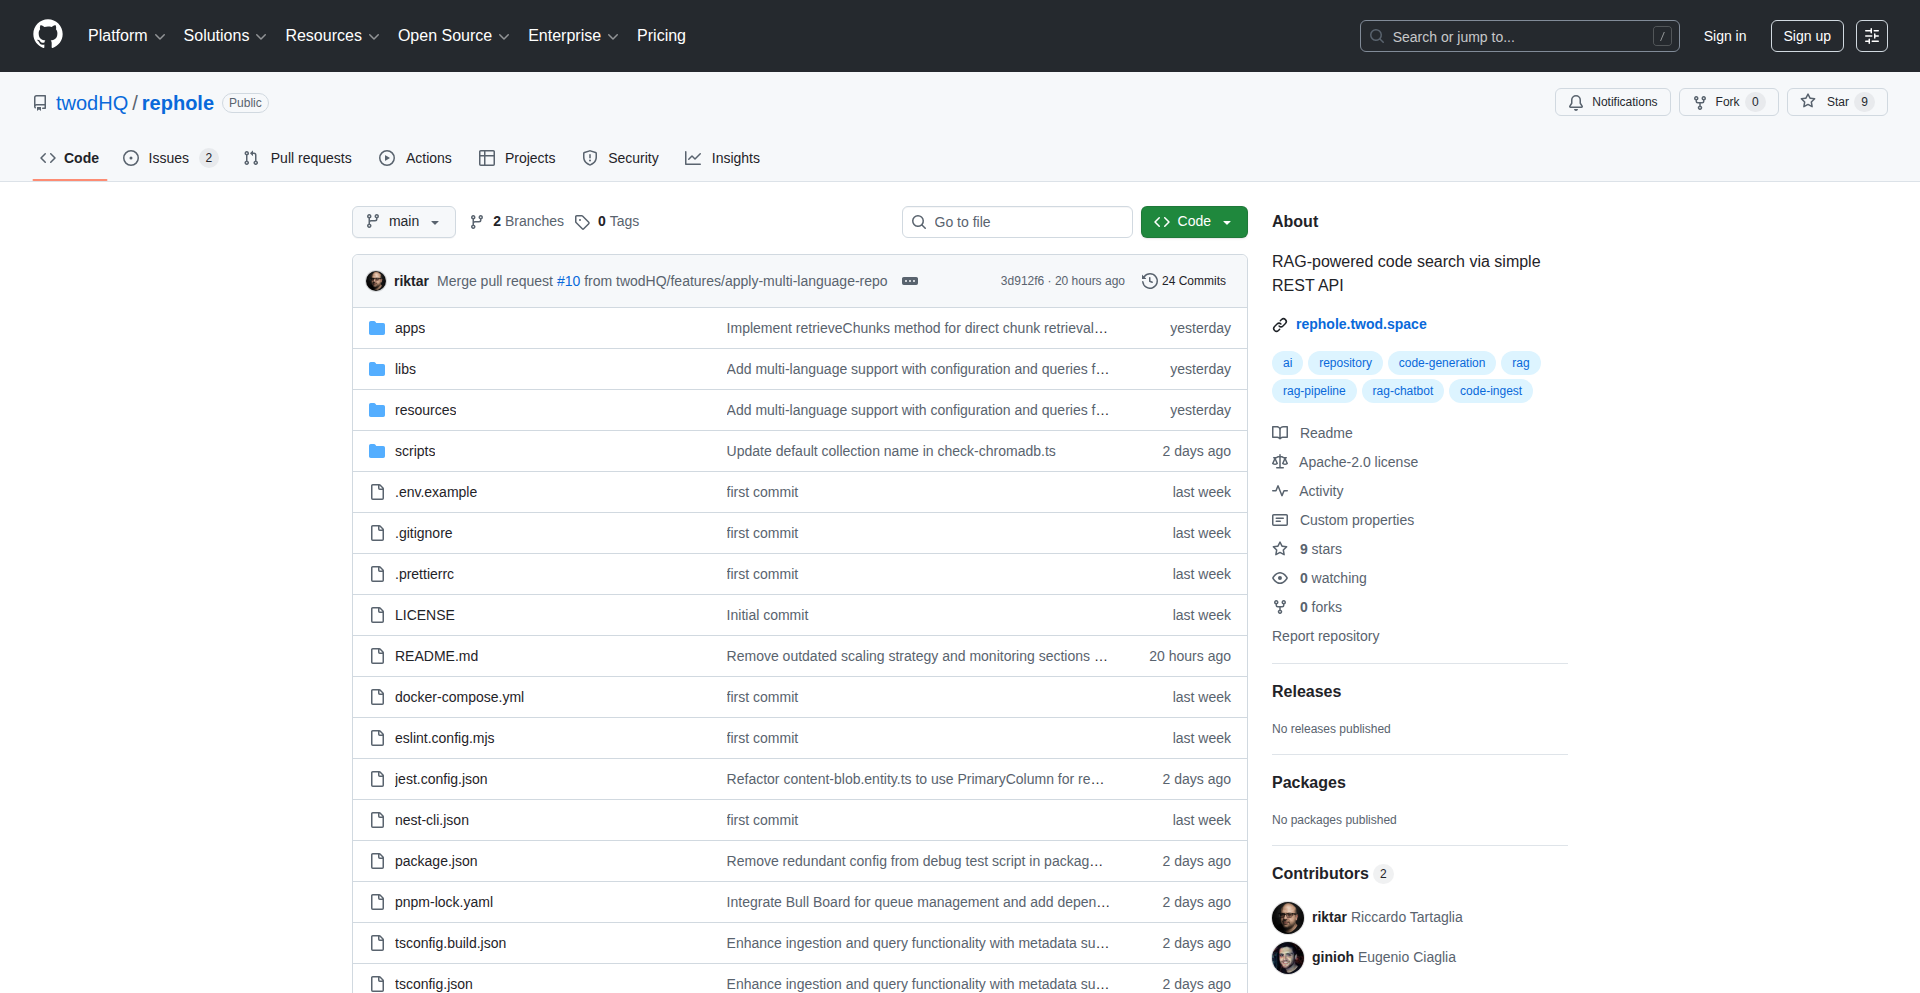Image resolution: width=1920 pixels, height=993 pixels.
Task: Click the Sign up button
Action: 1807,36
